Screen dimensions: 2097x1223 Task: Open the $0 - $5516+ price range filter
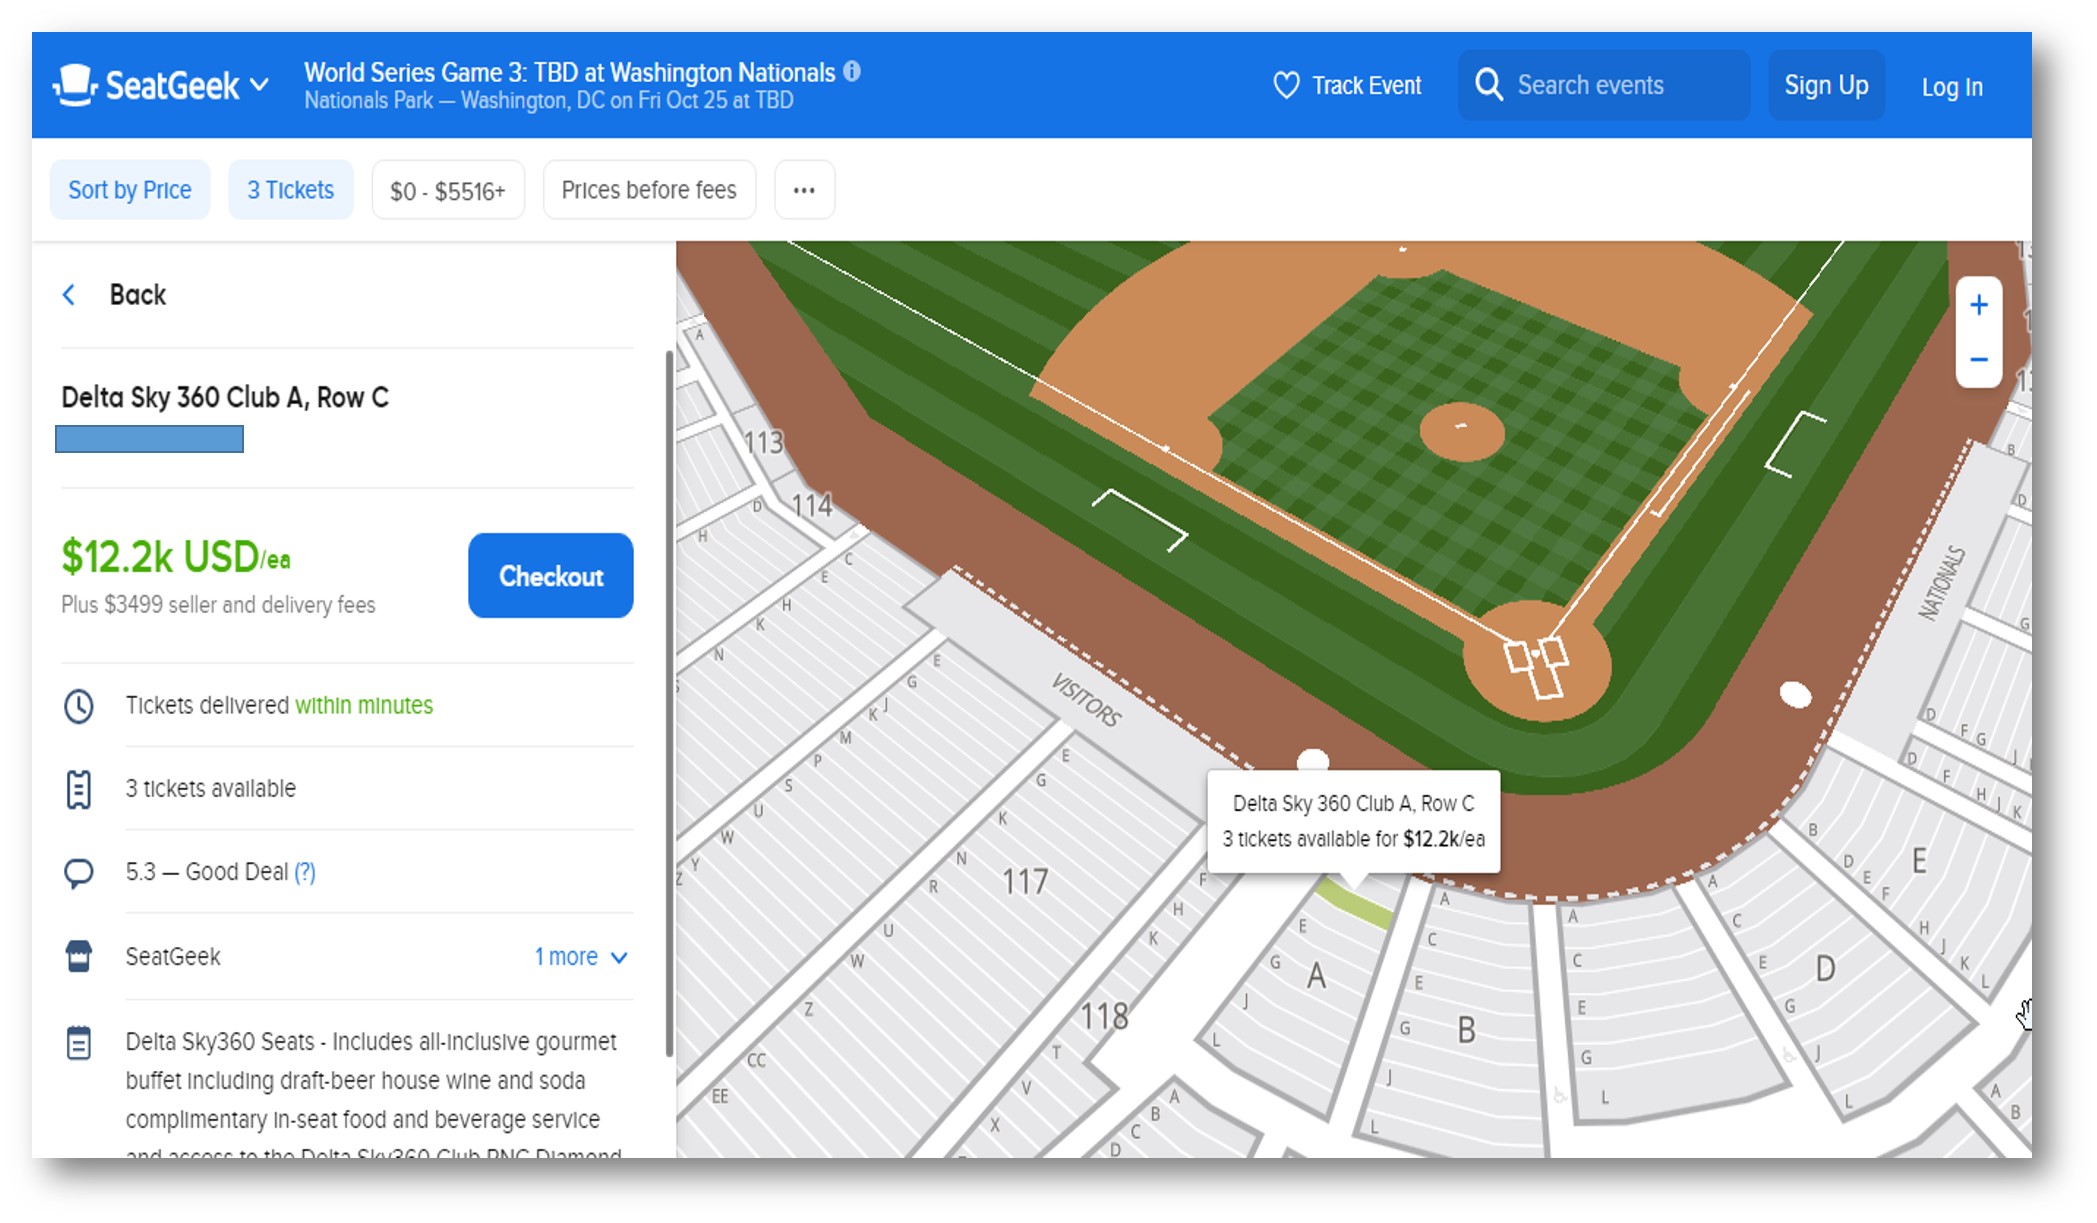[448, 190]
